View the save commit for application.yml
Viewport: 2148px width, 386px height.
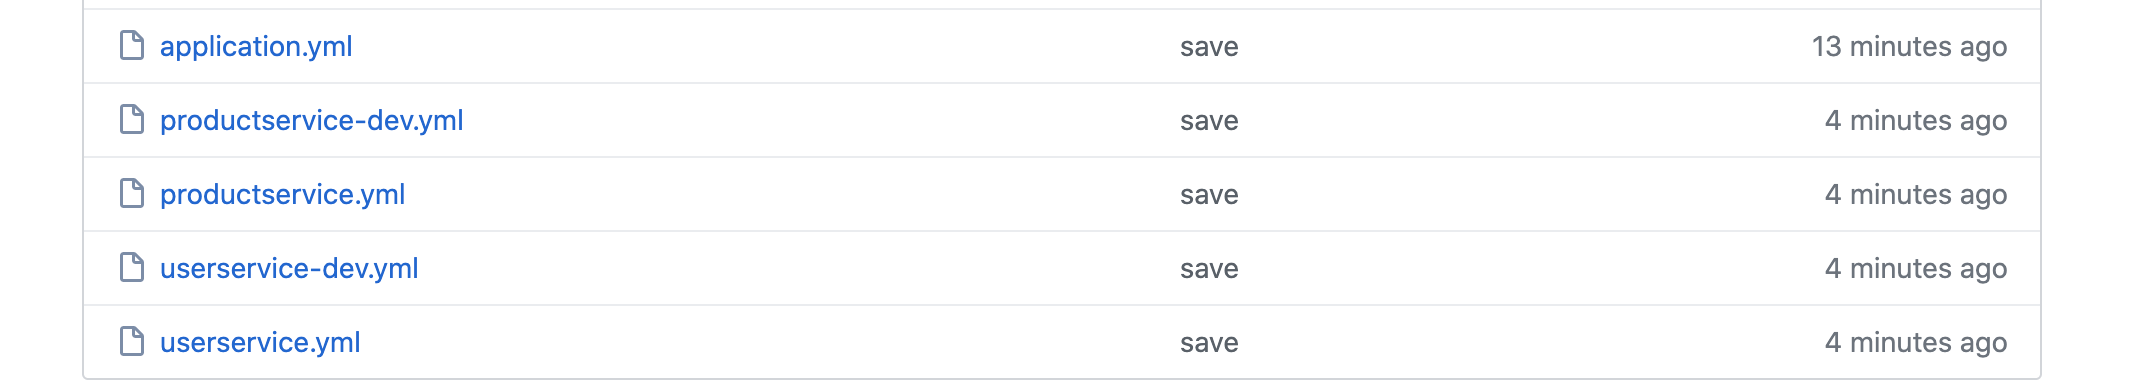tap(1209, 47)
